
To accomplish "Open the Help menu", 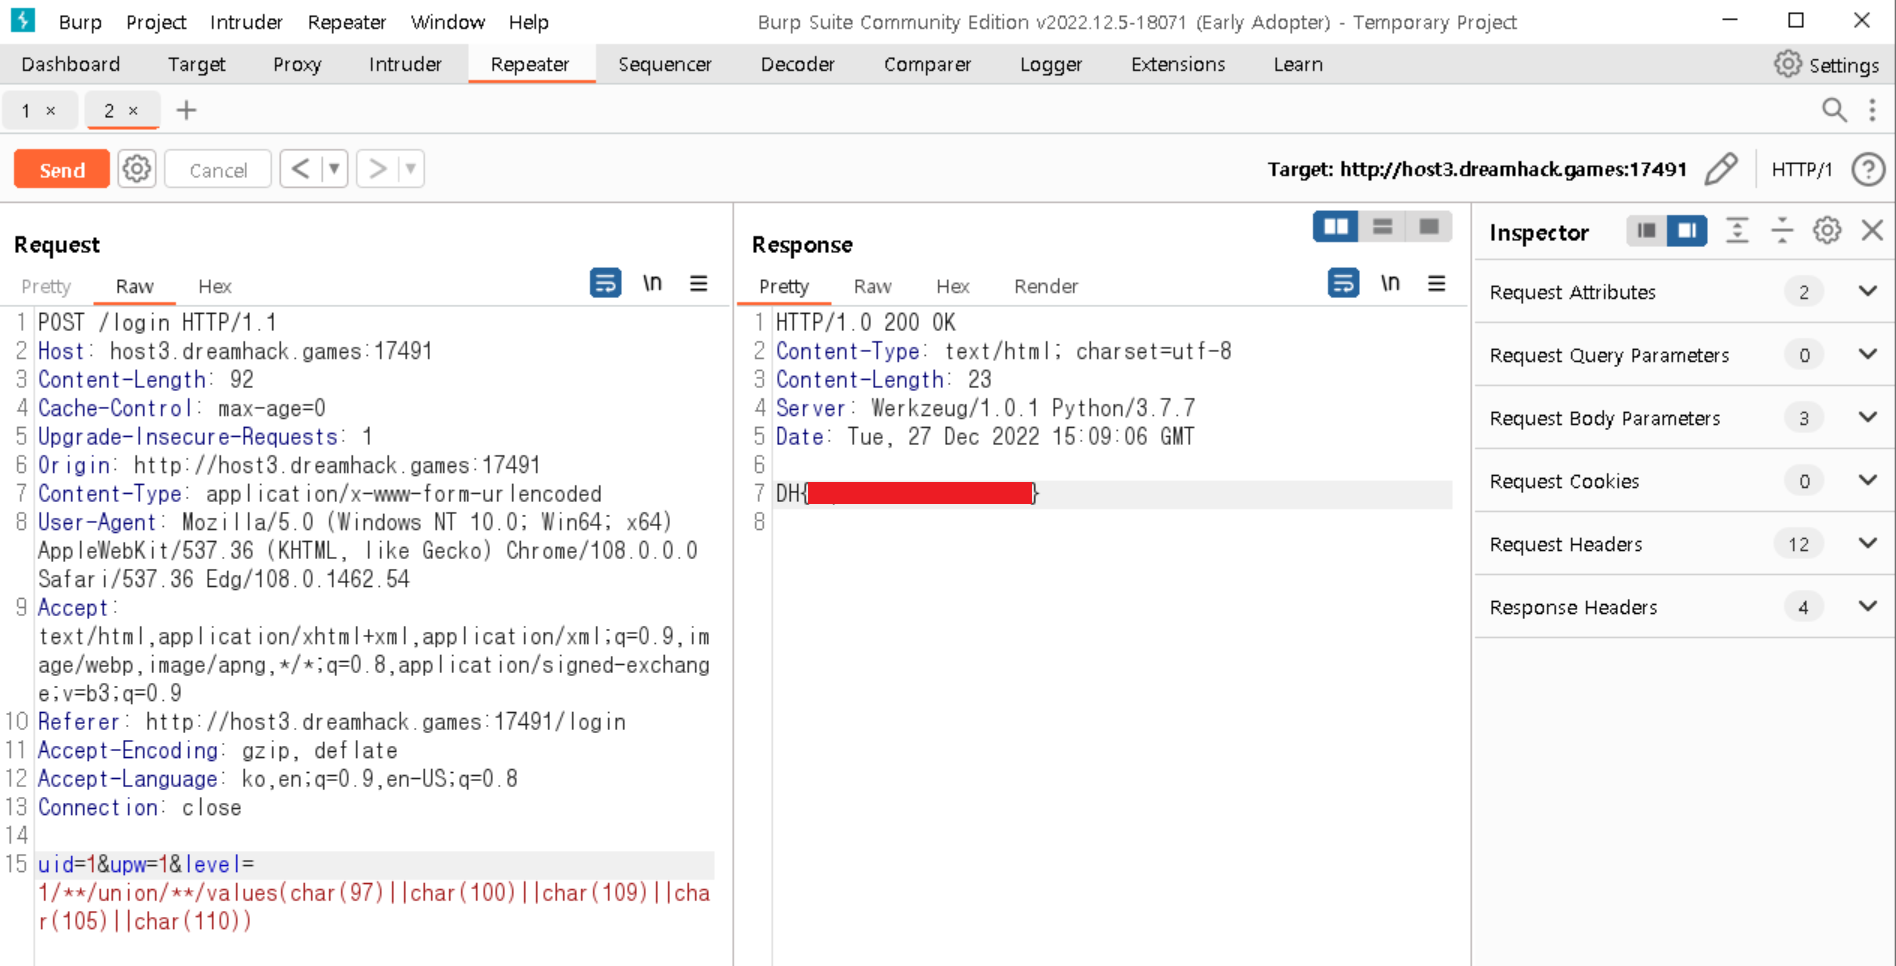I will [x=528, y=22].
